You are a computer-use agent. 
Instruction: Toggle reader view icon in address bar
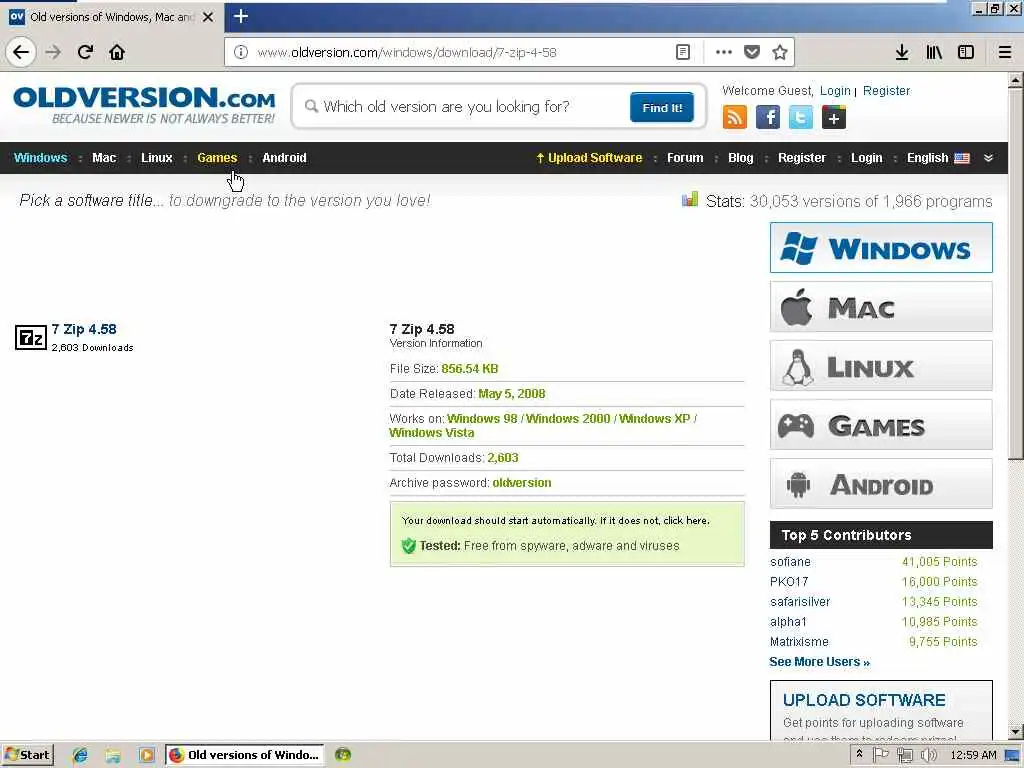(x=682, y=52)
